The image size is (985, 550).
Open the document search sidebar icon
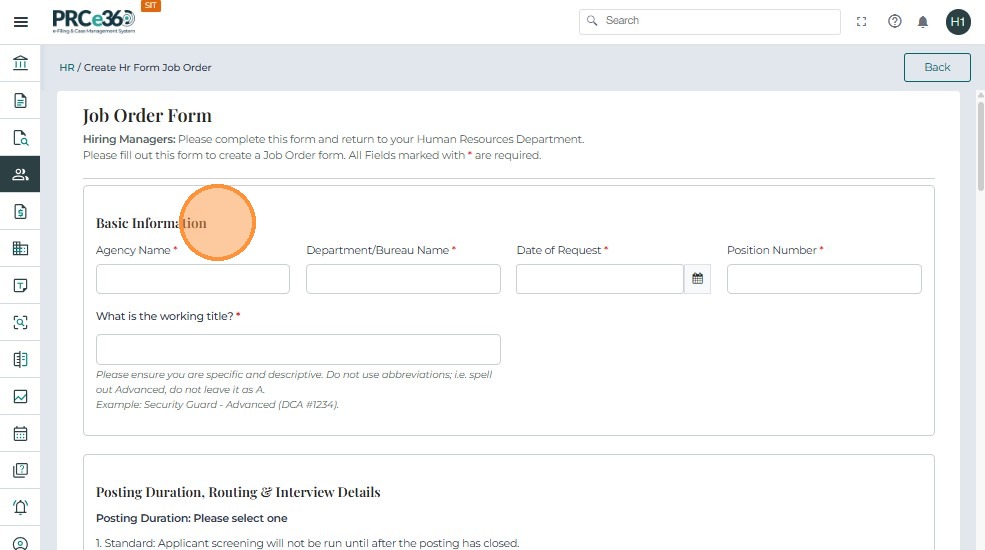pos(20,138)
